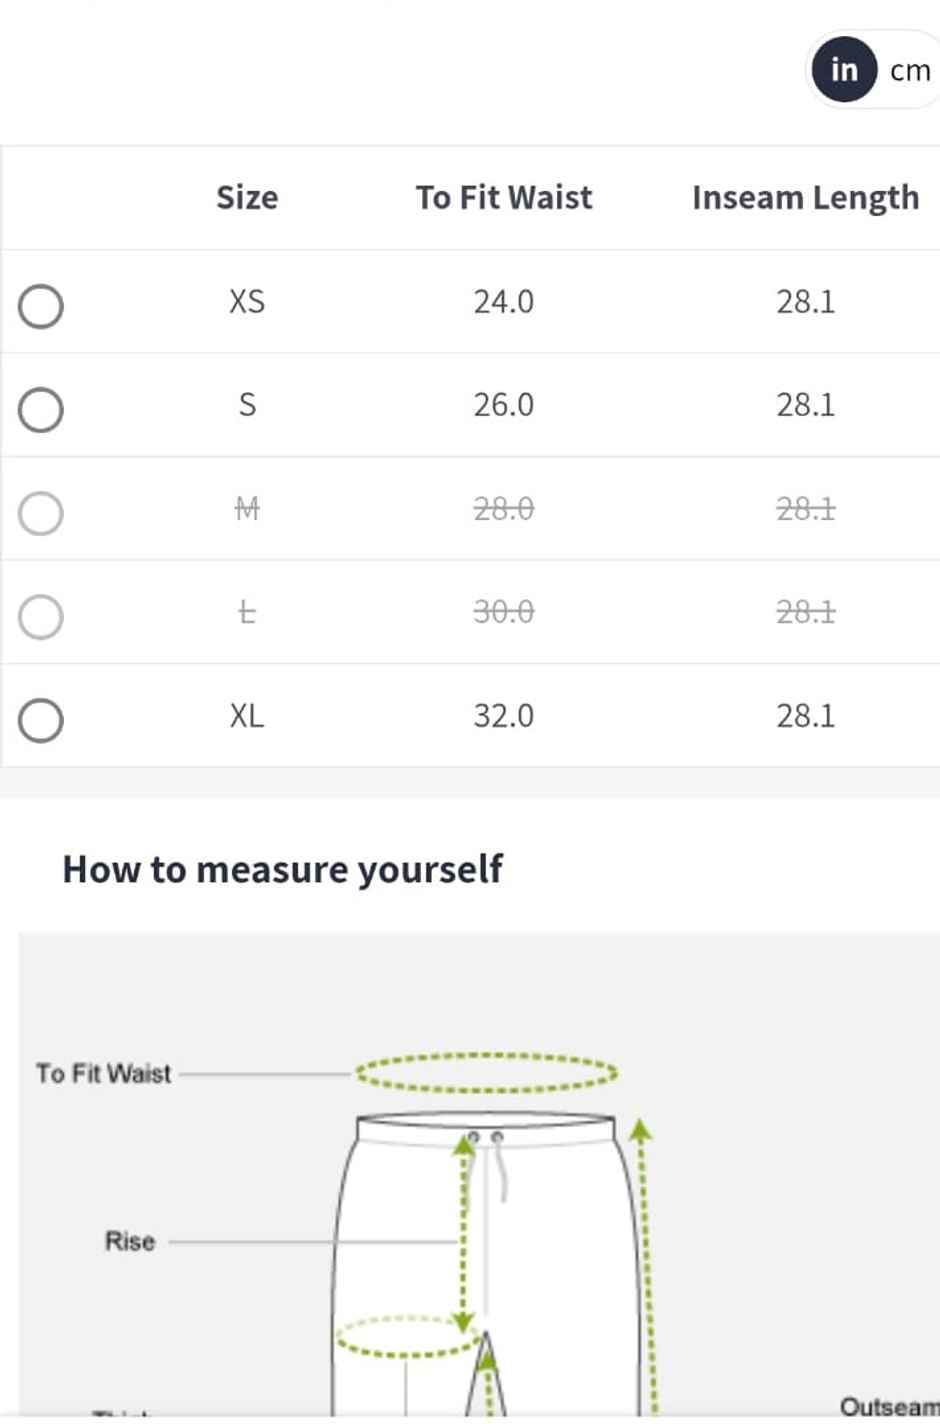Screen dimensions: 940x1424
Task: Click the To Fit Waist column header
Action: click(504, 198)
